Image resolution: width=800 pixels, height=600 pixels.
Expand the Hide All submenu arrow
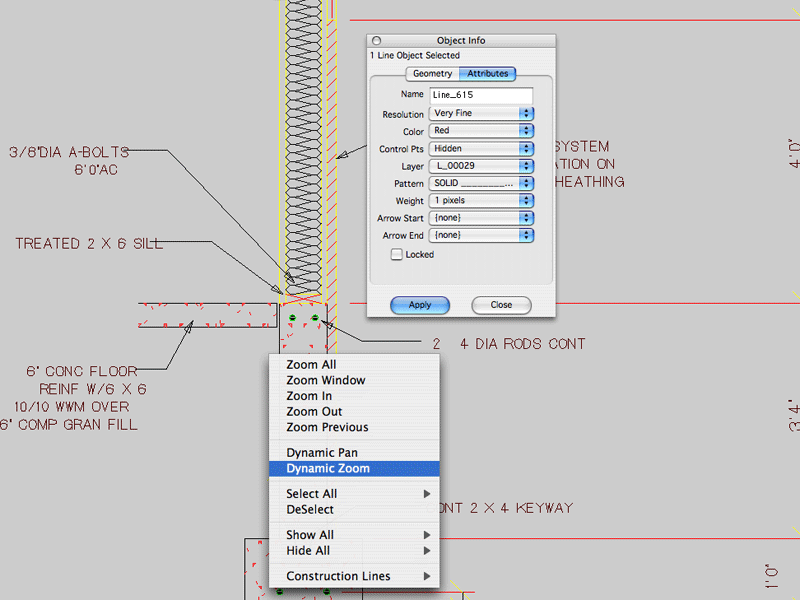tap(427, 551)
